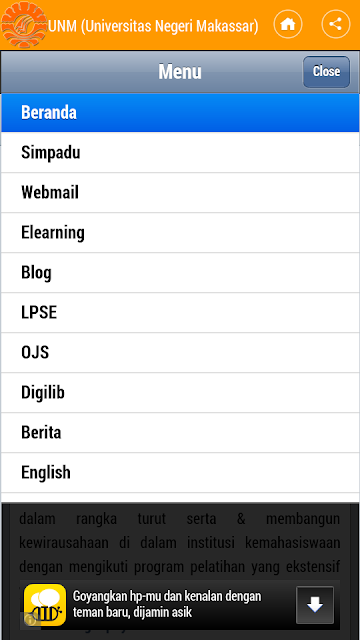Screen dimensions: 360x640
Task: Close the Menu panel
Action: click(x=326, y=72)
